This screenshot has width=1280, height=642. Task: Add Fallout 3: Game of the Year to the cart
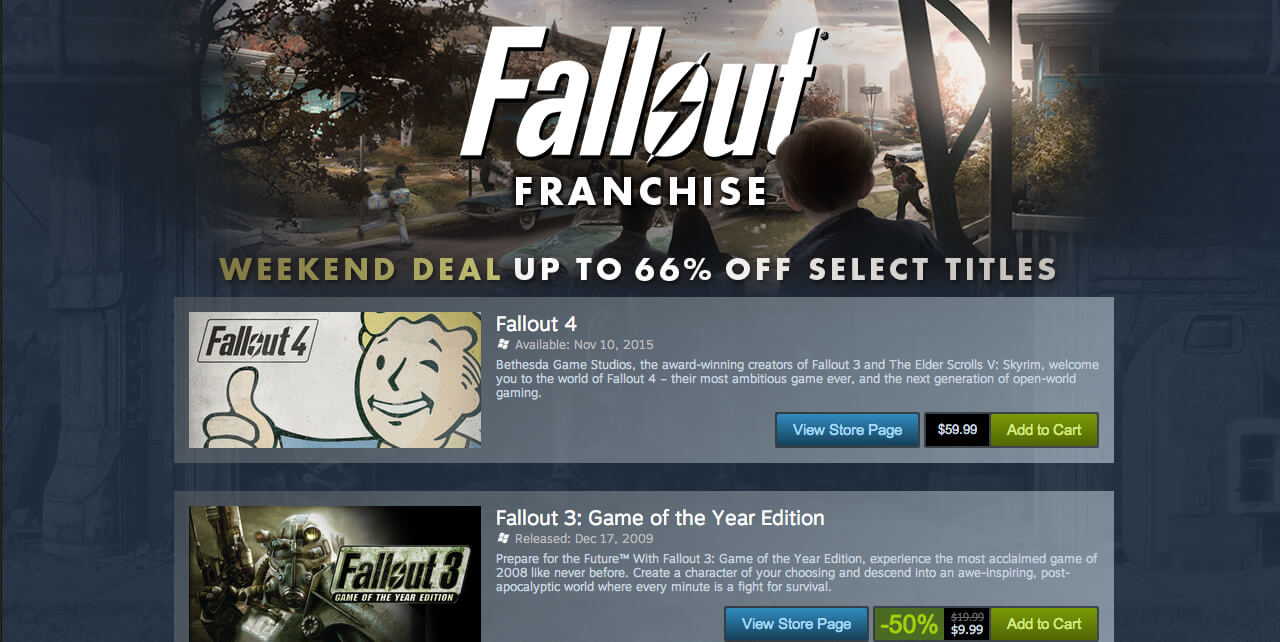(x=1044, y=622)
